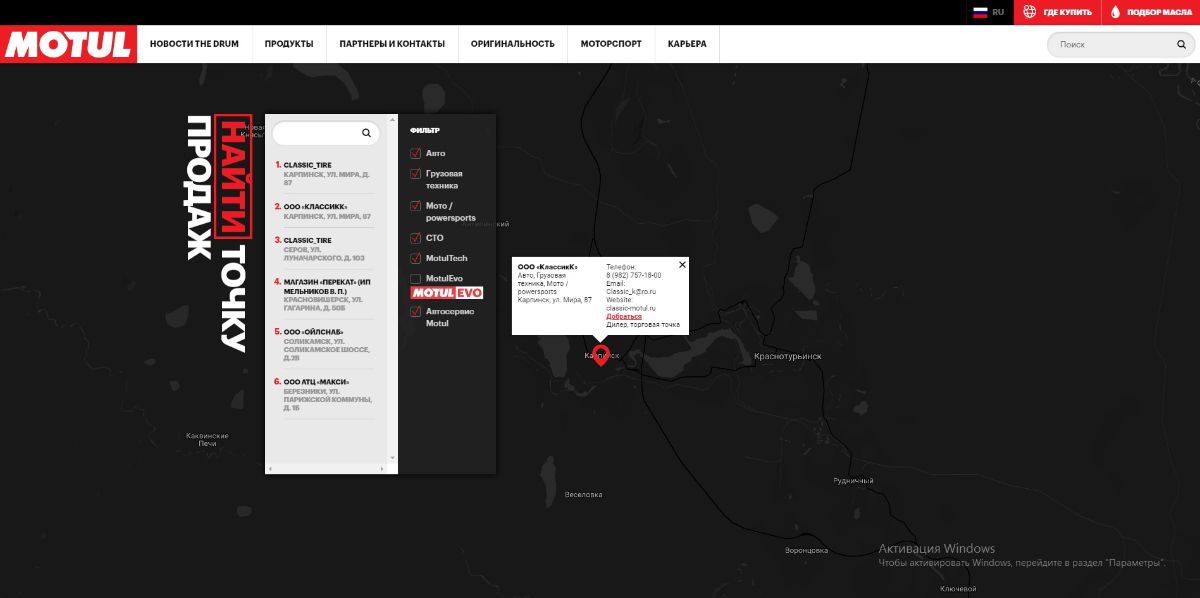Select ООО АТЦ «МАКСИ» in the dealer list
1200x598 pixels.
pos(323,395)
